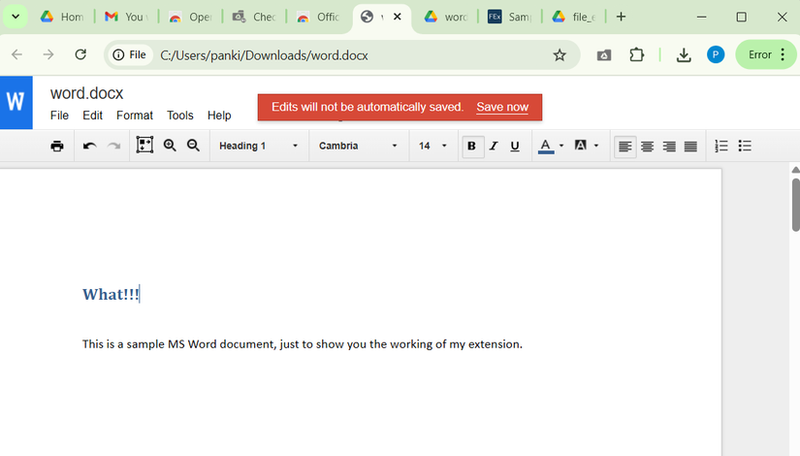This screenshot has height=456, width=800.
Task: Click the Fit to page icon
Action: tap(145, 146)
